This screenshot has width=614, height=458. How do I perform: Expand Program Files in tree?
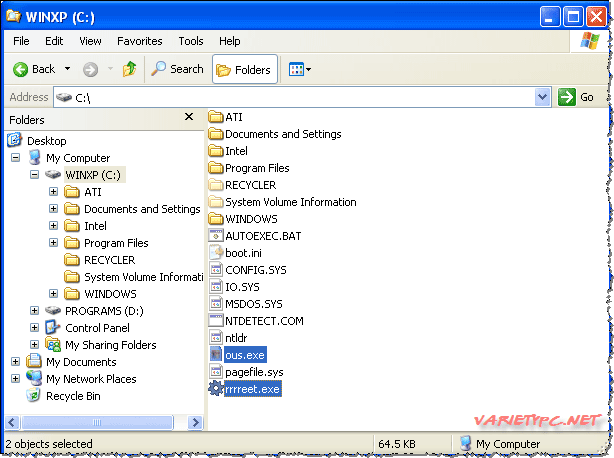tap(54, 243)
